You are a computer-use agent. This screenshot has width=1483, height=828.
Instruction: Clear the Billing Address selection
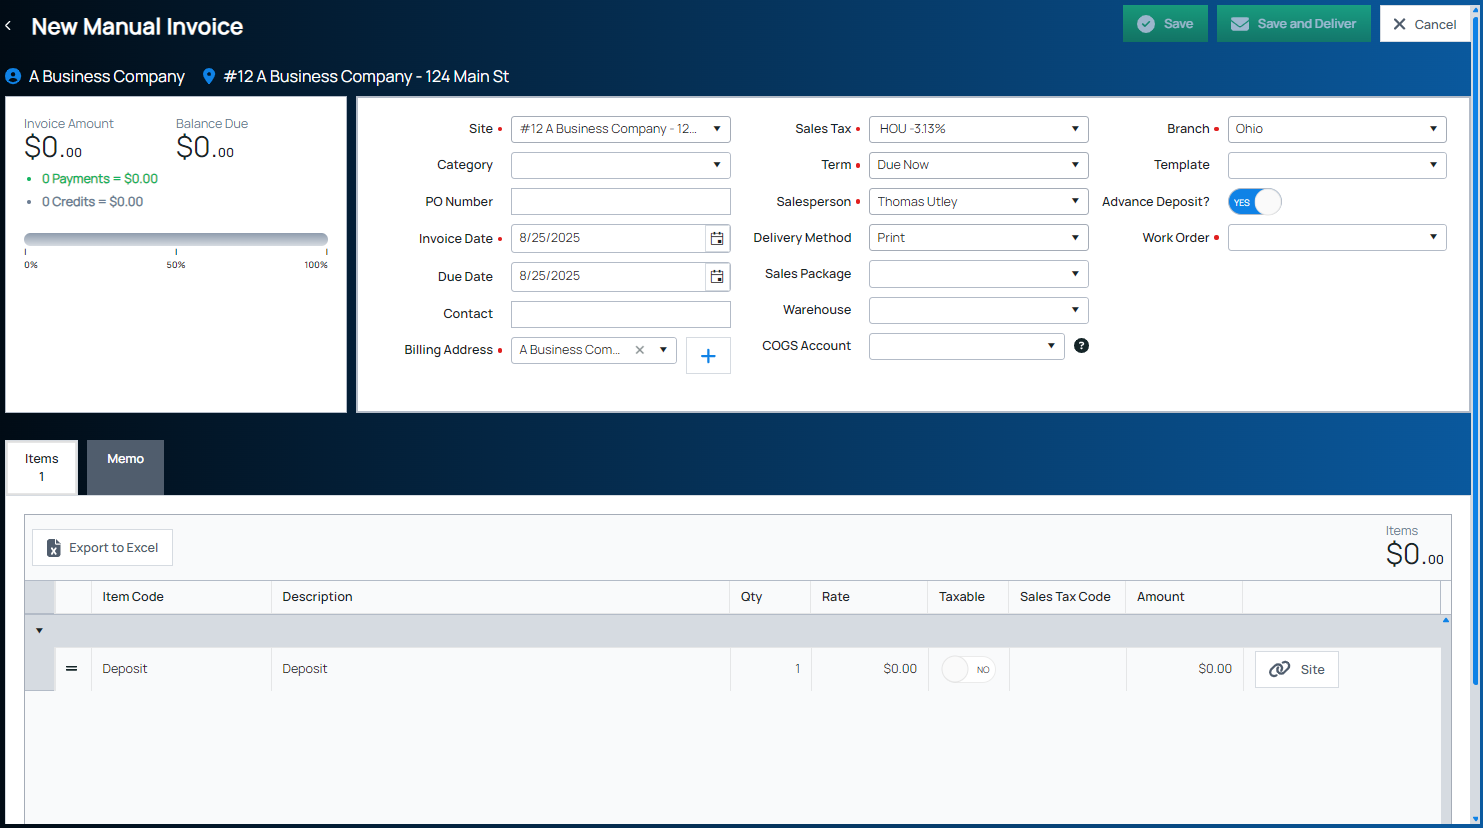(640, 350)
